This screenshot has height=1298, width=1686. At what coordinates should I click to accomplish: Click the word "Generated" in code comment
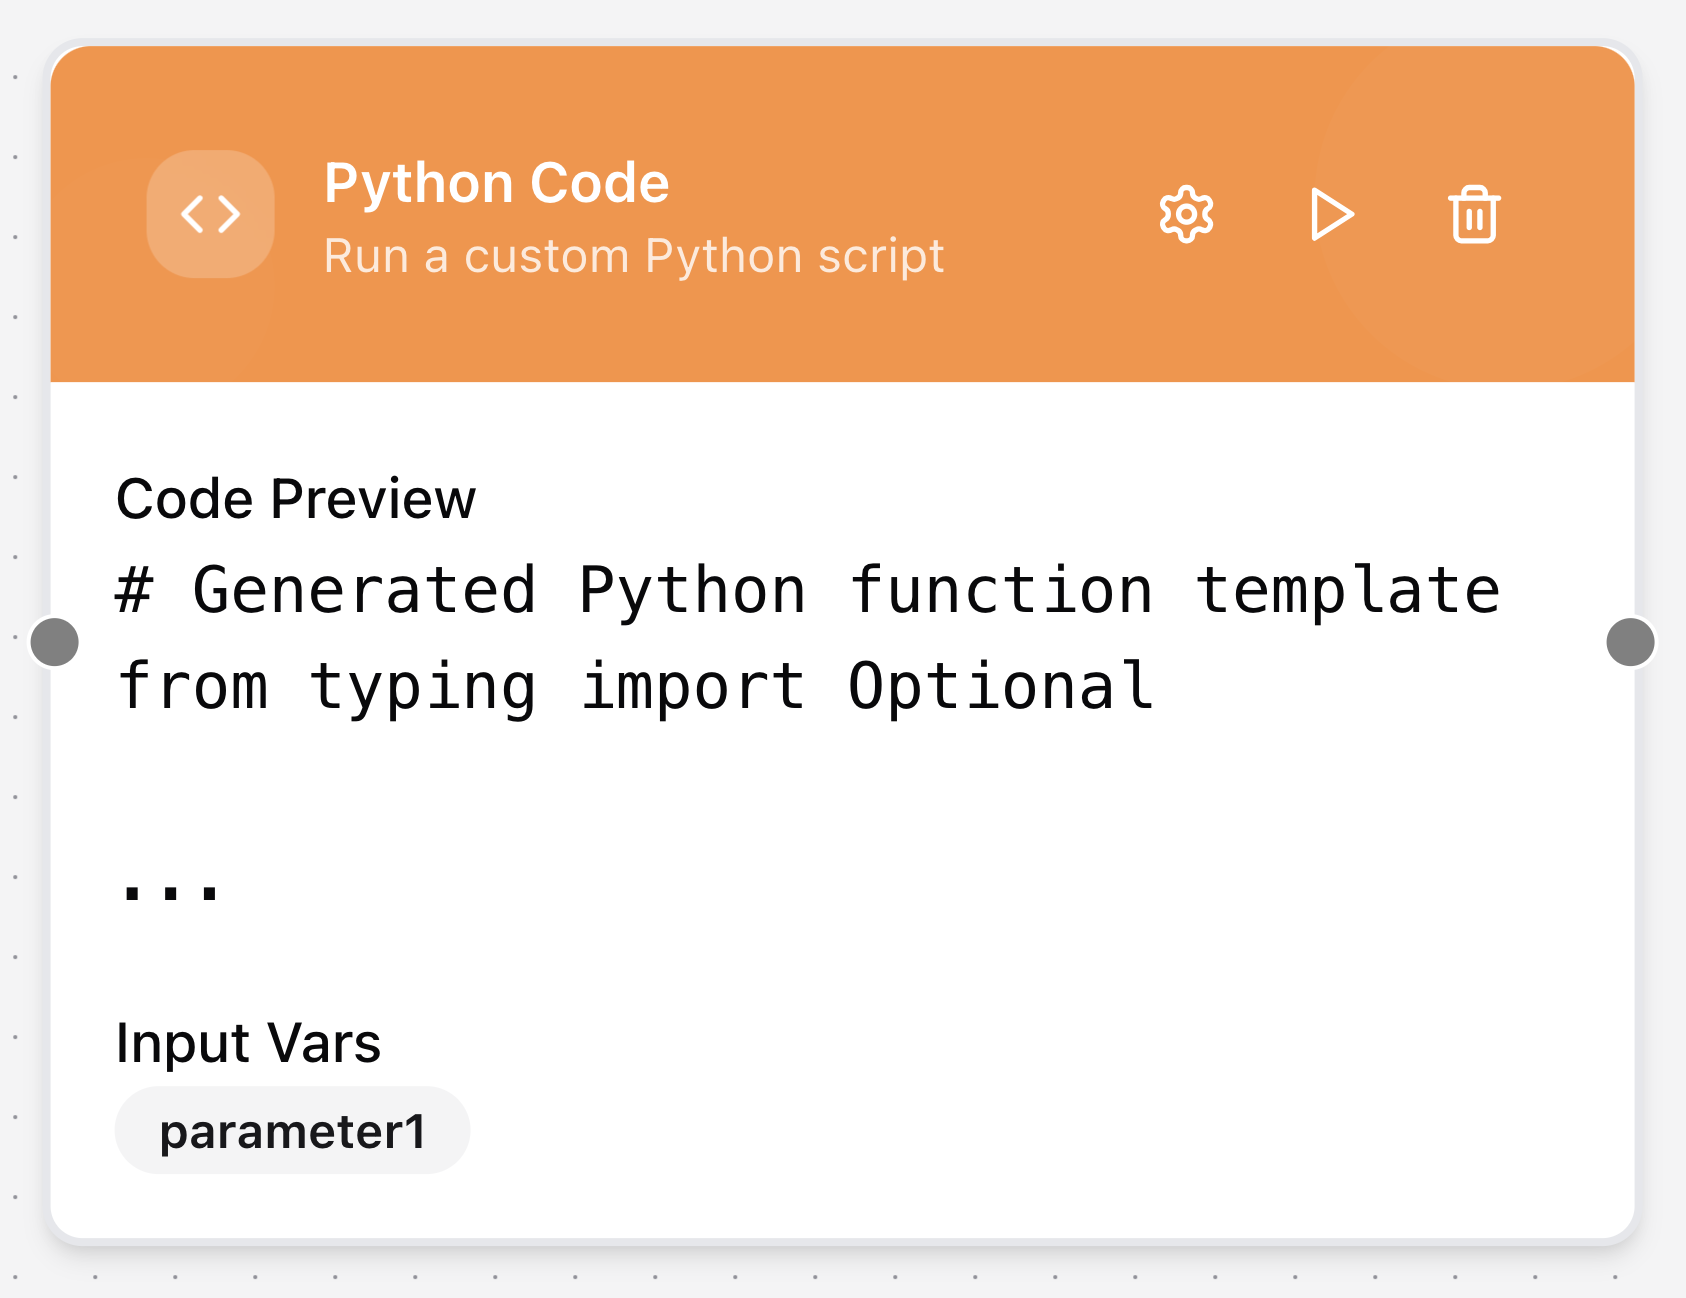[x=364, y=590]
